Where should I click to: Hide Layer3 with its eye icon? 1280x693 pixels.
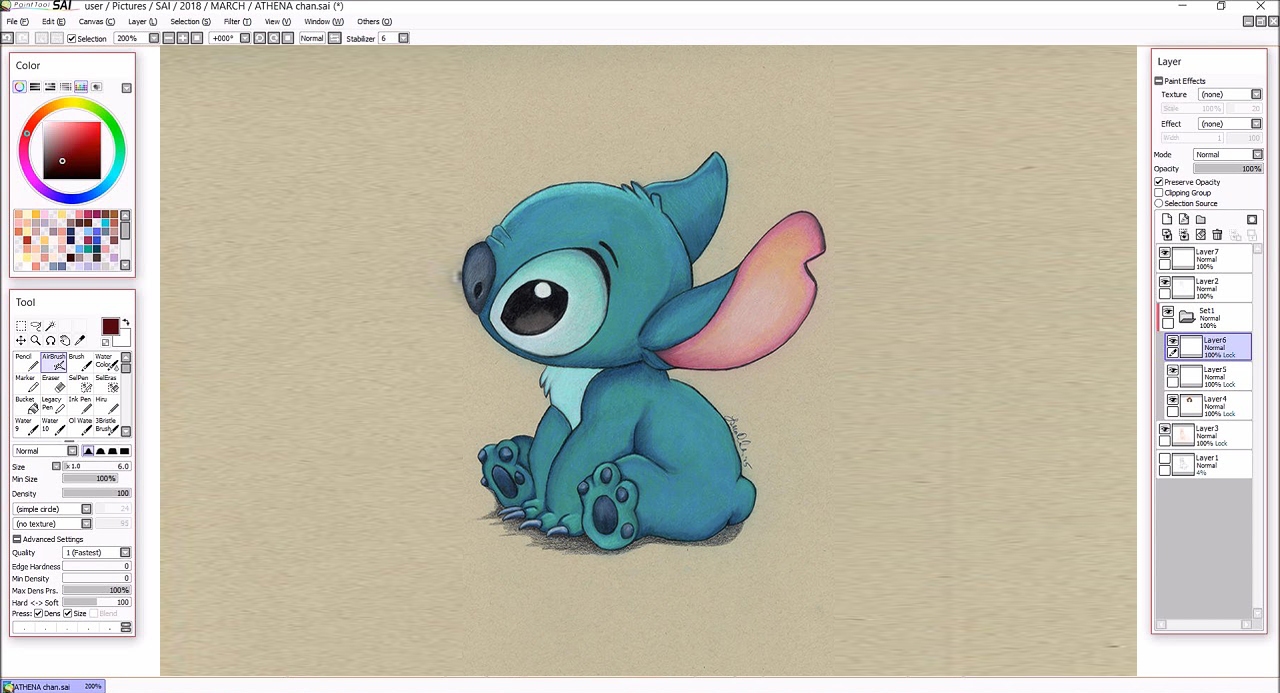point(1165,430)
